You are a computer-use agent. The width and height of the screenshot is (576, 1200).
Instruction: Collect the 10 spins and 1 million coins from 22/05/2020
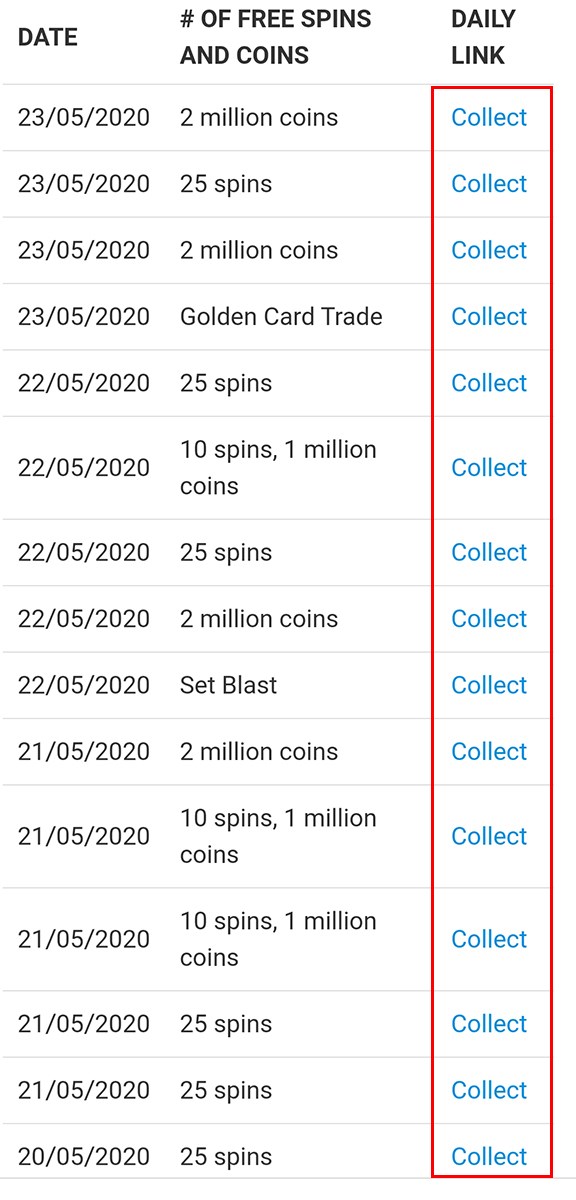click(489, 467)
